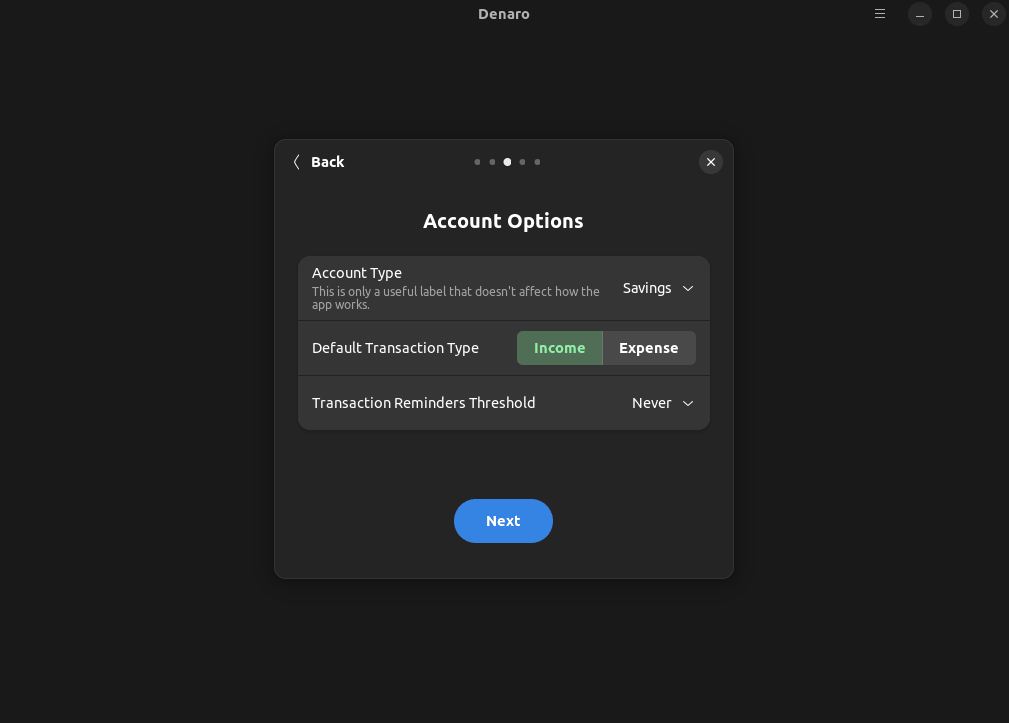Open the Savings account type dropdown
The height and width of the screenshot is (723, 1009).
(x=658, y=288)
